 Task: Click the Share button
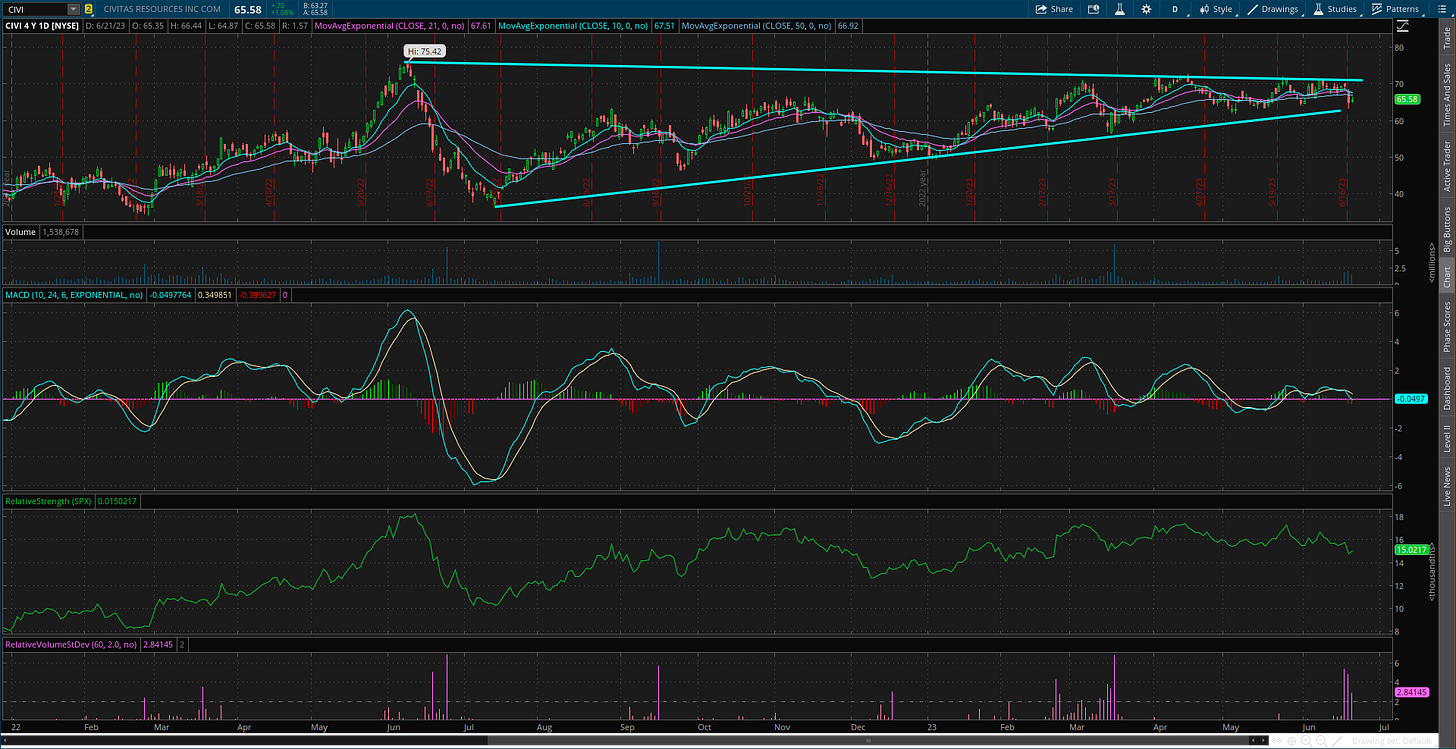[x=1054, y=9]
